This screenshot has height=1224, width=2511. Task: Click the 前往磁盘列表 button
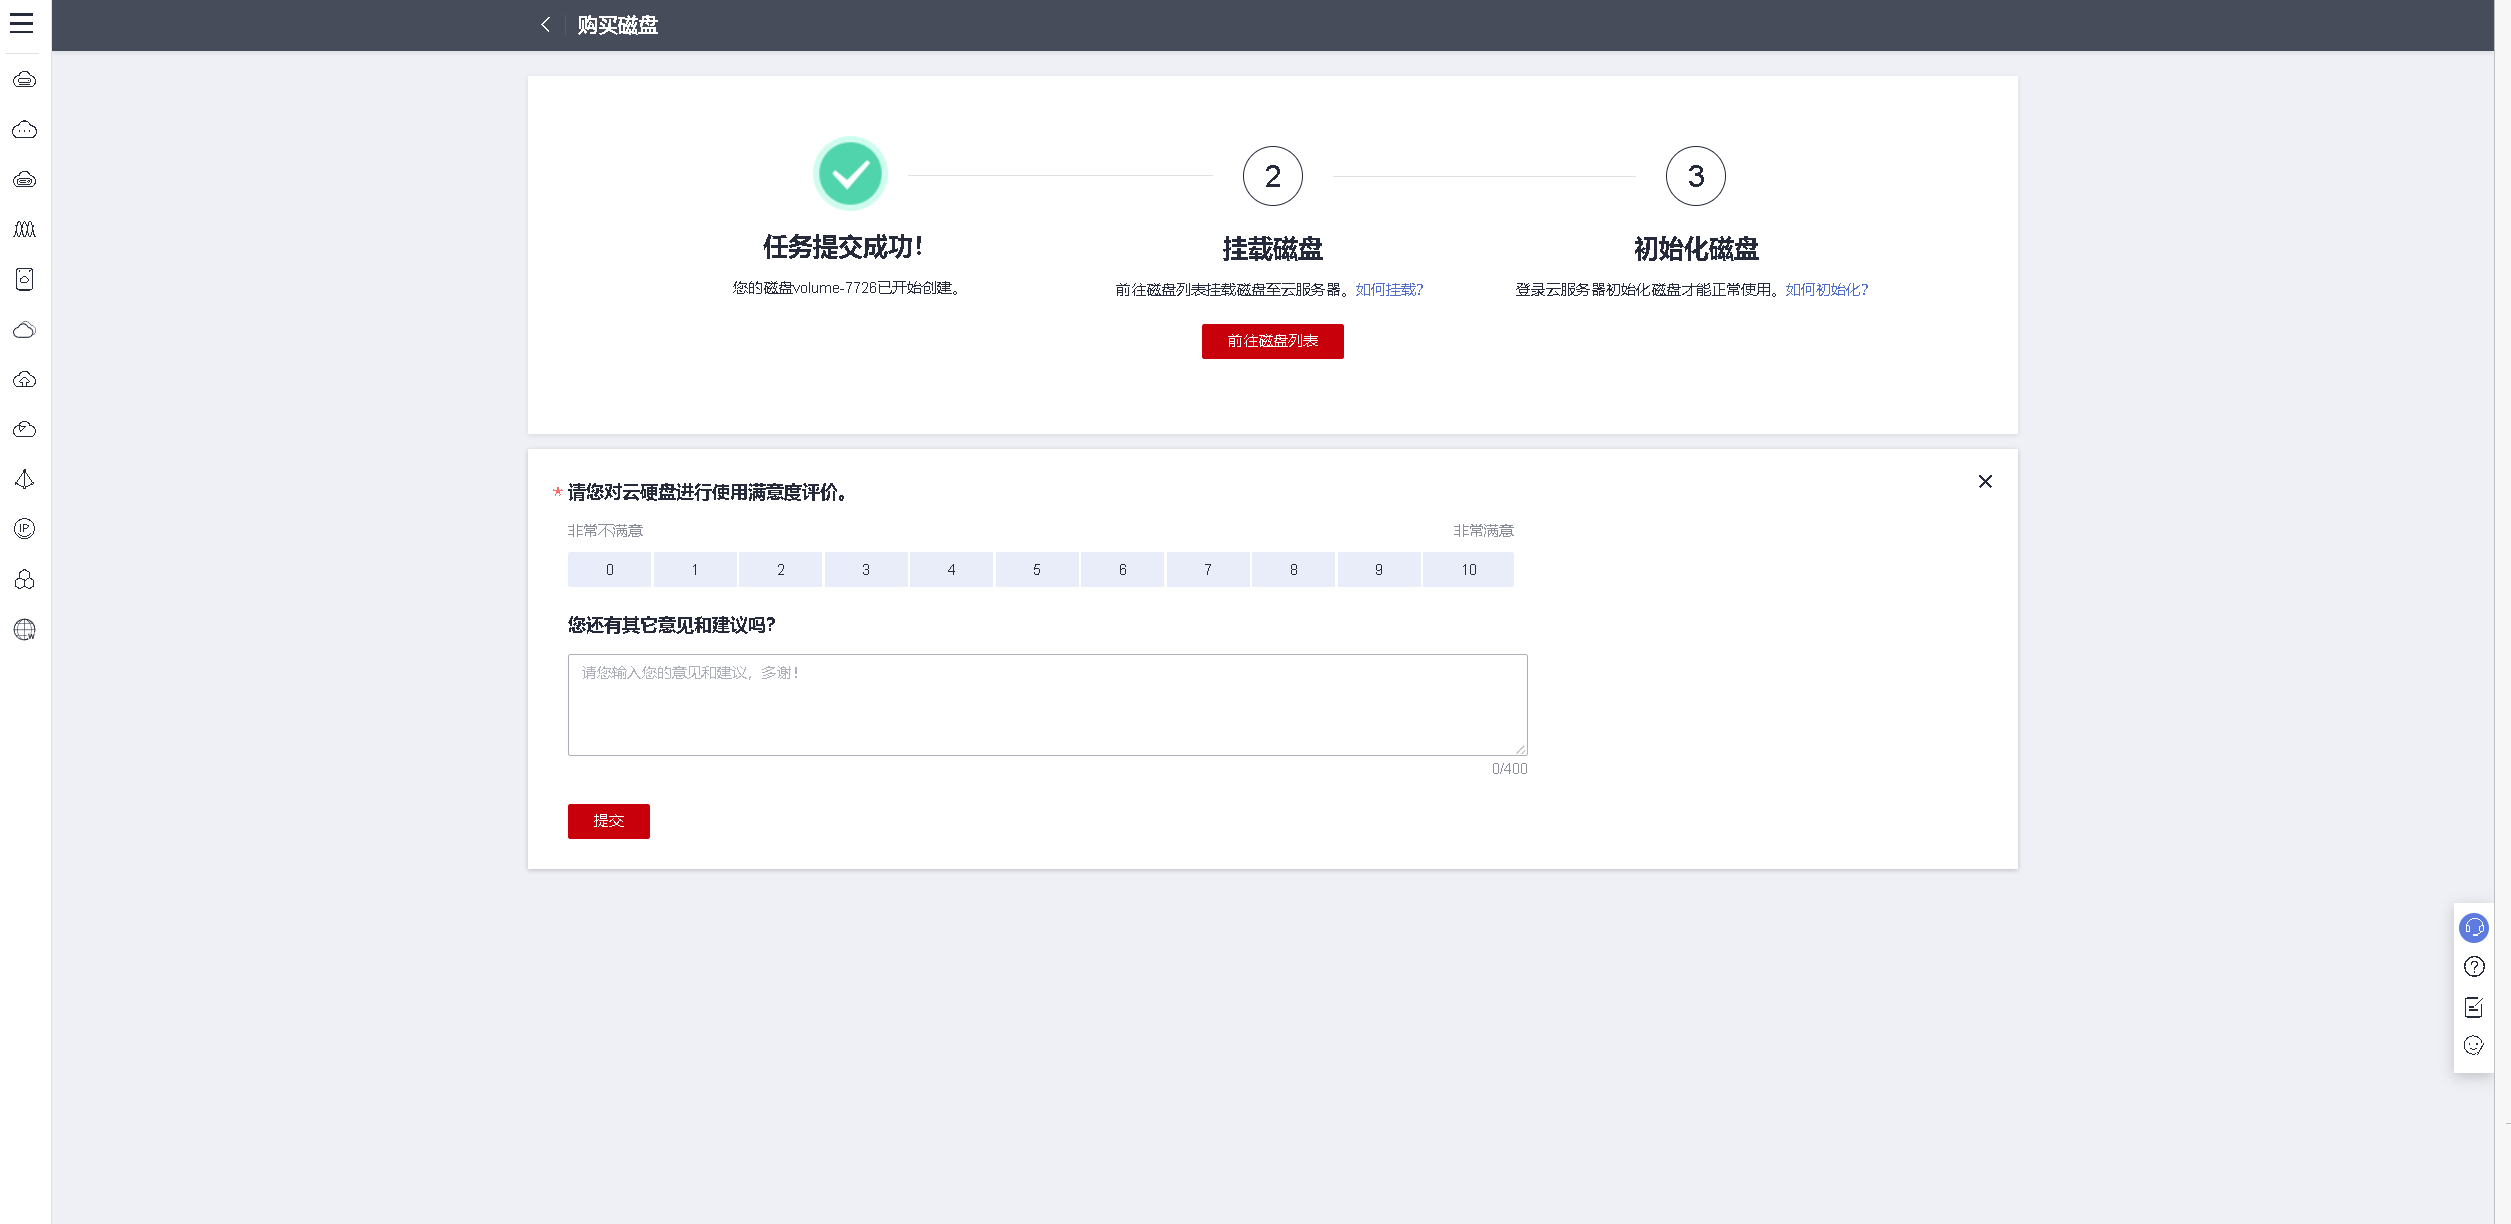coord(1272,341)
